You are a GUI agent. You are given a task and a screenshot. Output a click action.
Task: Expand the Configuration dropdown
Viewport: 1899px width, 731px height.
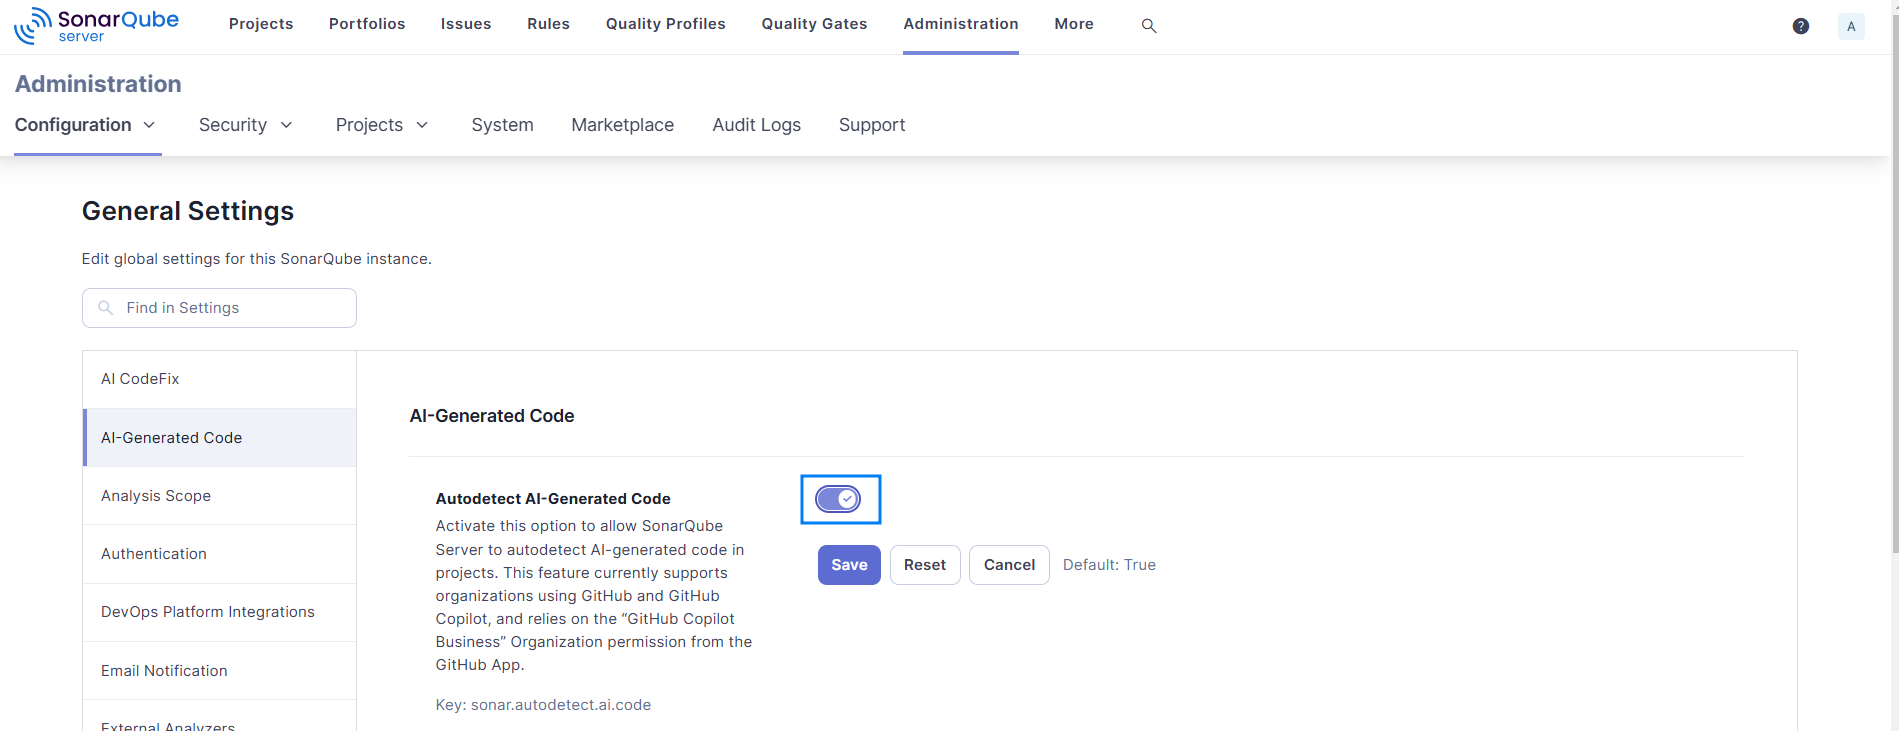pos(86,125)
